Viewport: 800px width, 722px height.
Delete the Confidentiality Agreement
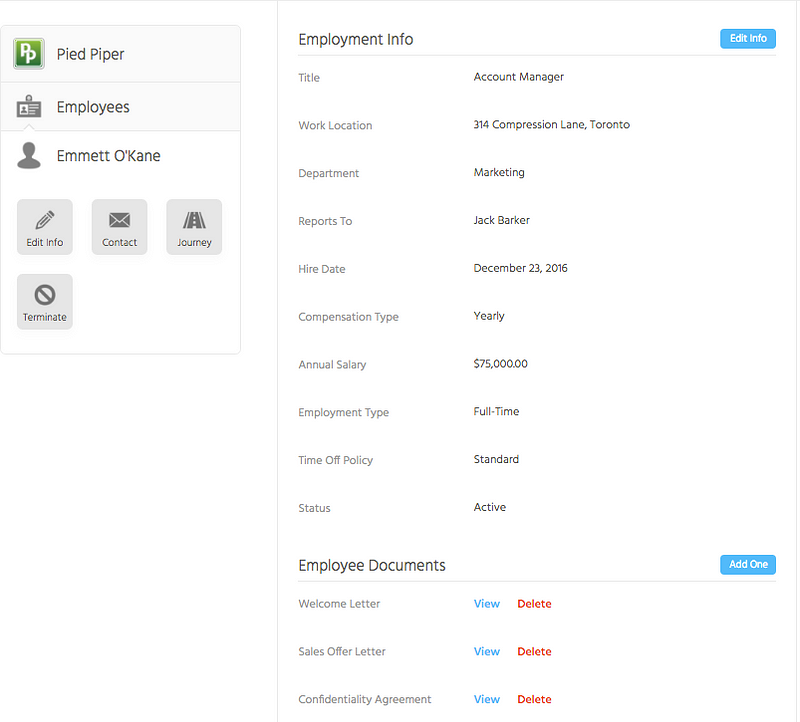click(534, 700)
